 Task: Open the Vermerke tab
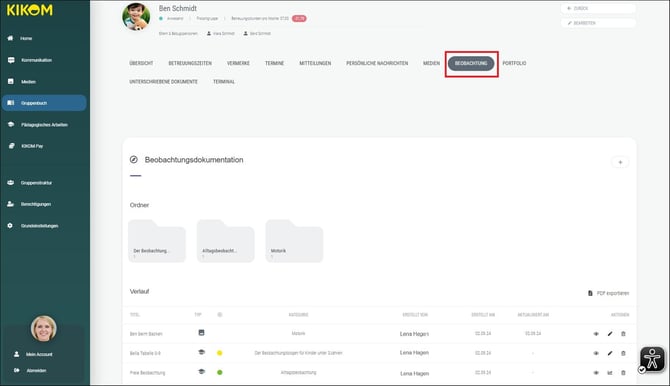coord(238,63)
